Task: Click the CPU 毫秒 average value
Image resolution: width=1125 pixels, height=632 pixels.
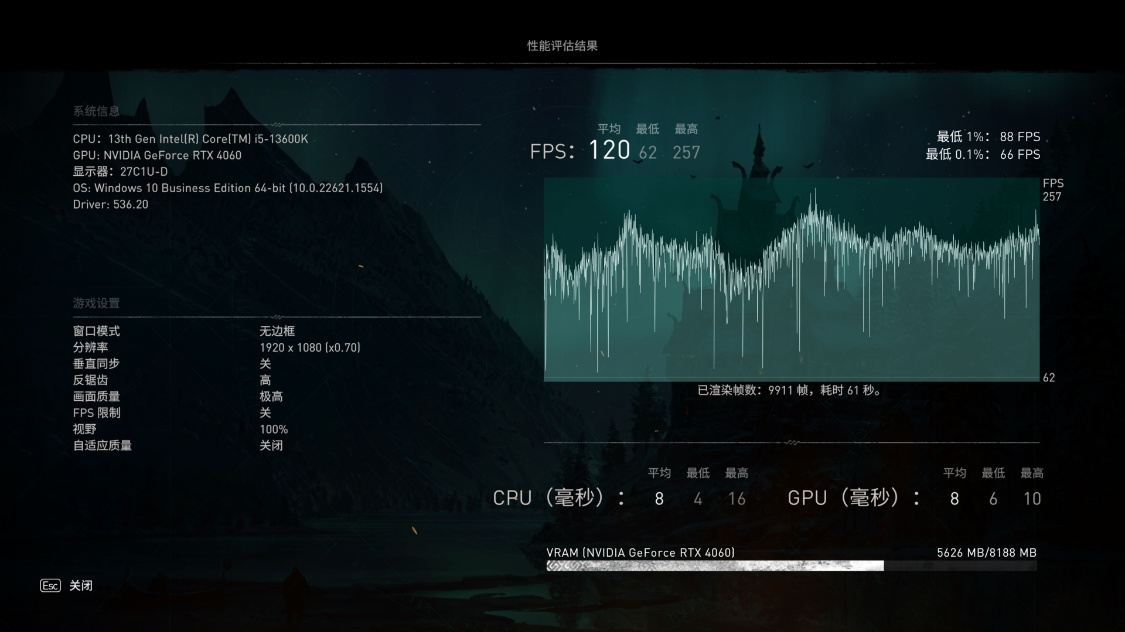Action: tap(659, 499)
